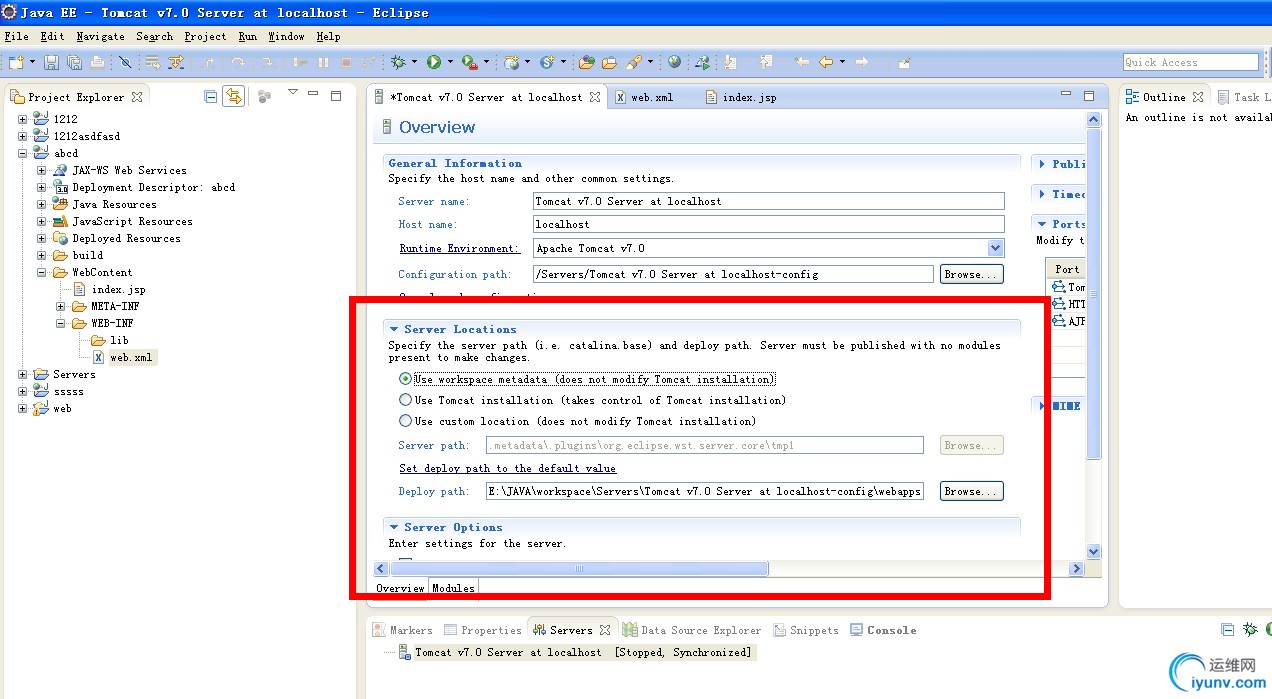Open the Navigate menu
The image size is (1272, 699).
click(100, 36)
